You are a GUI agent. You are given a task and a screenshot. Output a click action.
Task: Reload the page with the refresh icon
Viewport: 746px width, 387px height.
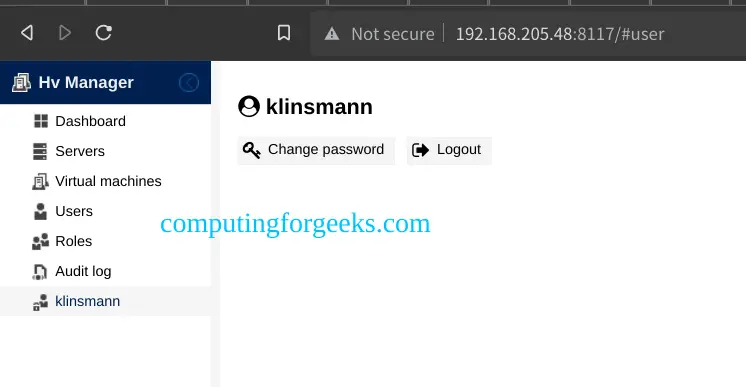click(x=104, y=33)
